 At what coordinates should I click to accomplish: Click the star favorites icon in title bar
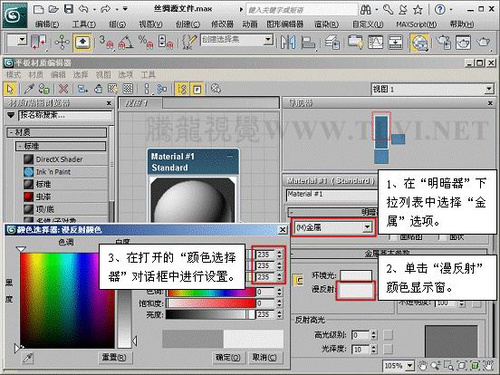point(418,10)
